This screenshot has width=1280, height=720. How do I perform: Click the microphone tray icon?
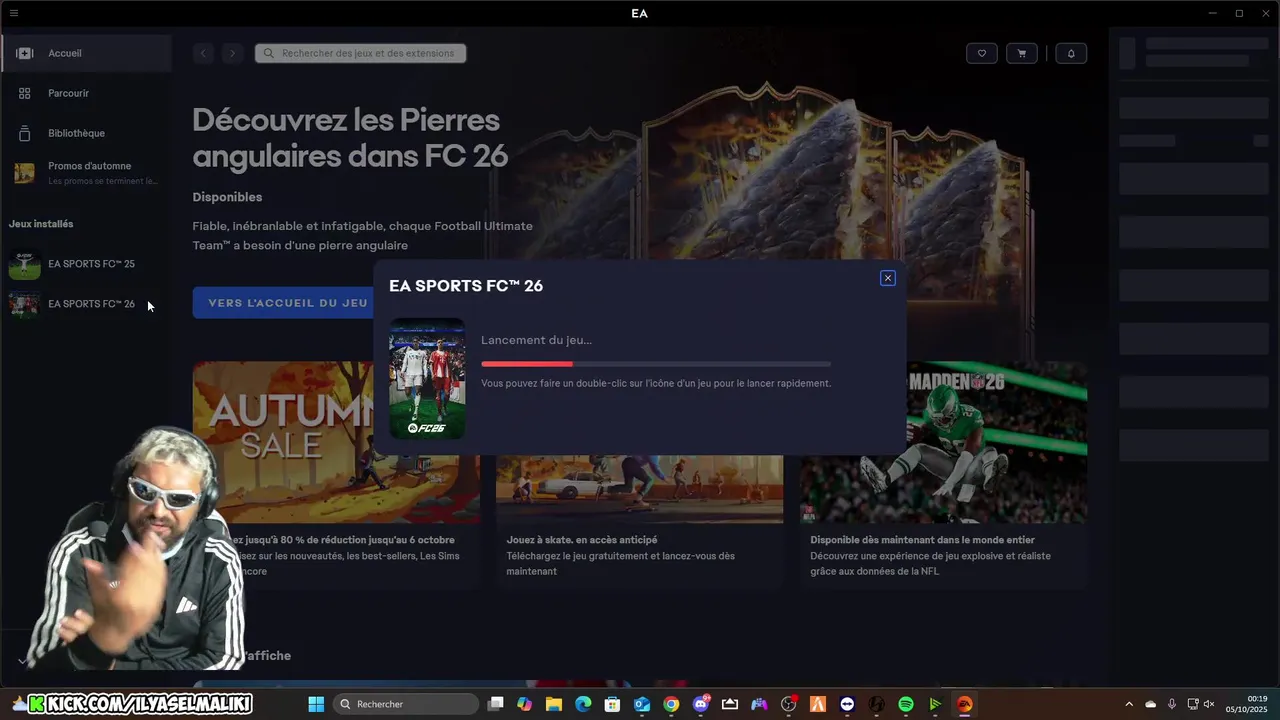(1171, 704)
